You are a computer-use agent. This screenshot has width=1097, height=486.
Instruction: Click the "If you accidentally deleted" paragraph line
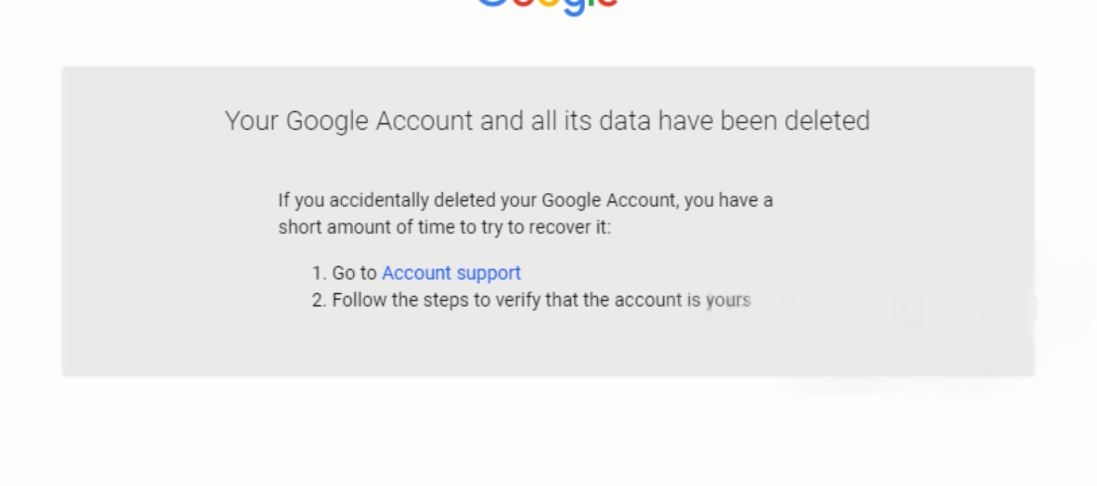[x=525, y=200]
